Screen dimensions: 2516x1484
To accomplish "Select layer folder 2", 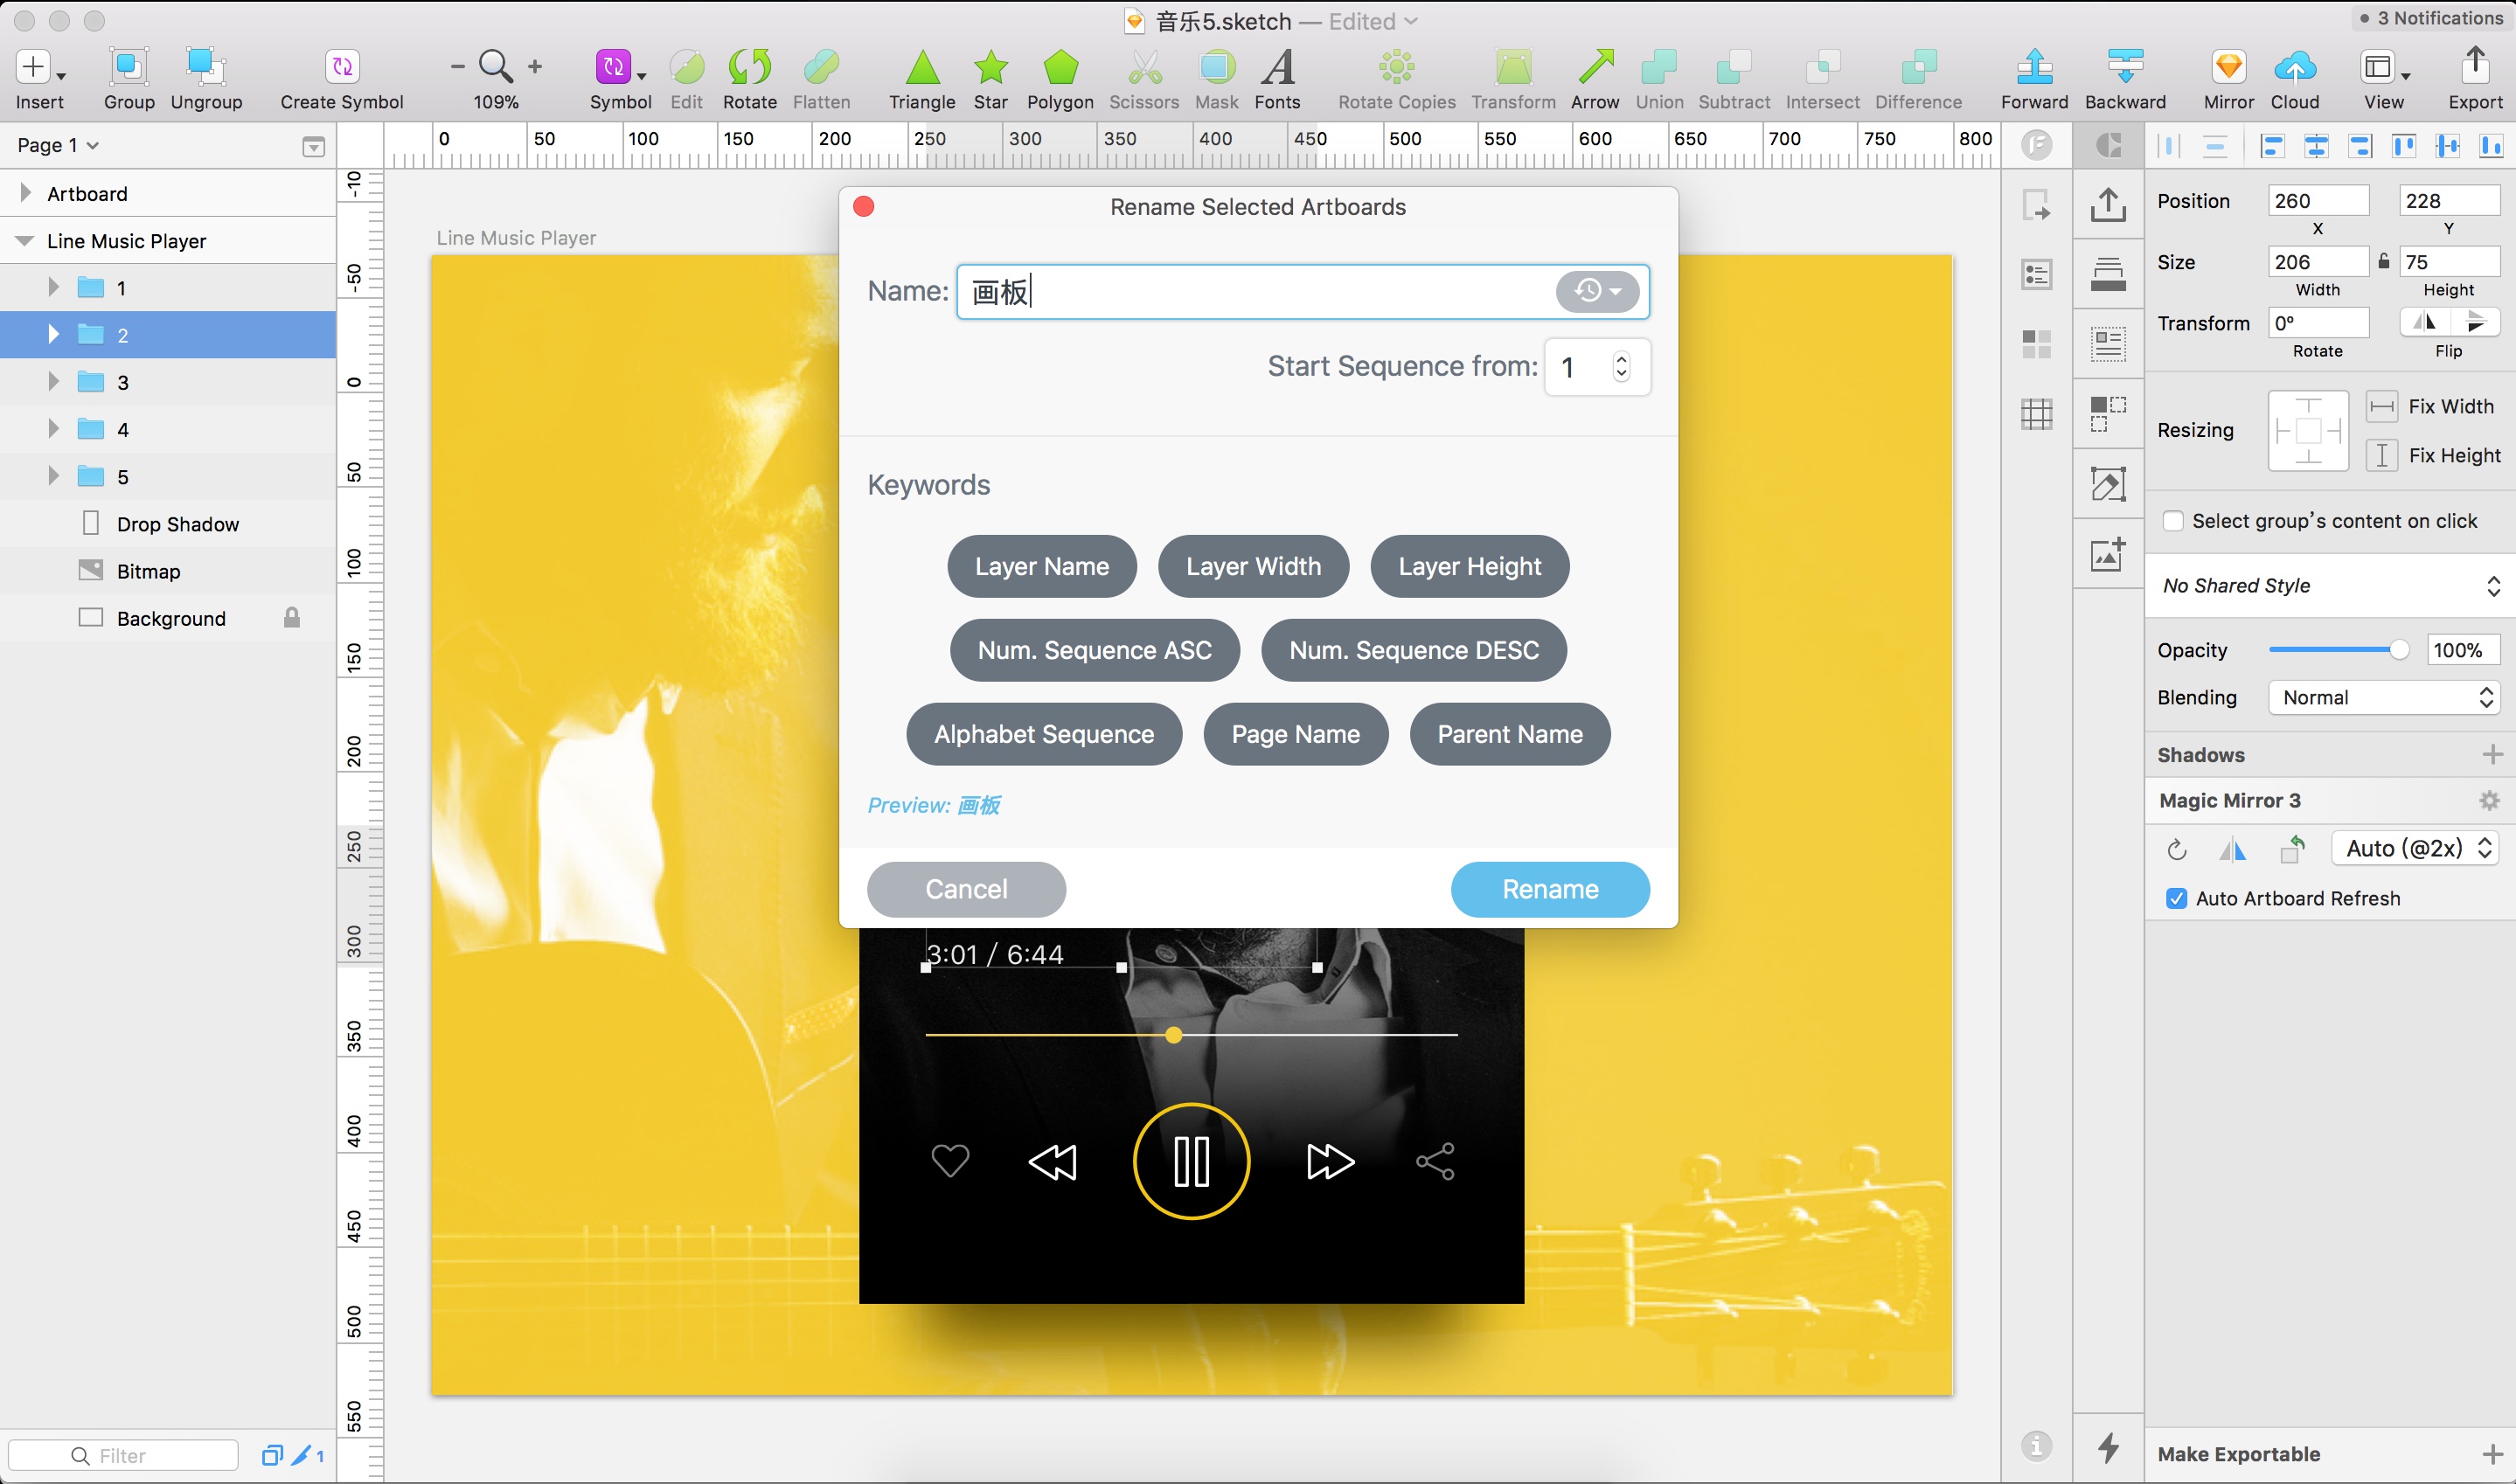I will pyautogui.click(x=168, y=334).
